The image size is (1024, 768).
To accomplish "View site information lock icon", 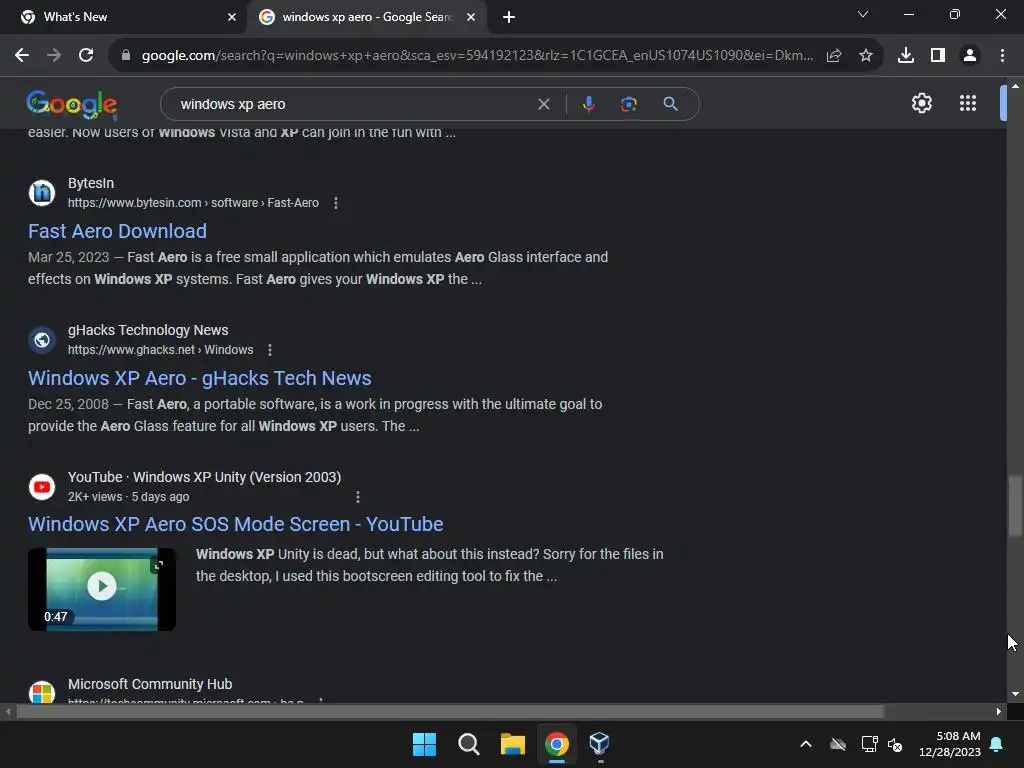I will coord(126,56).
